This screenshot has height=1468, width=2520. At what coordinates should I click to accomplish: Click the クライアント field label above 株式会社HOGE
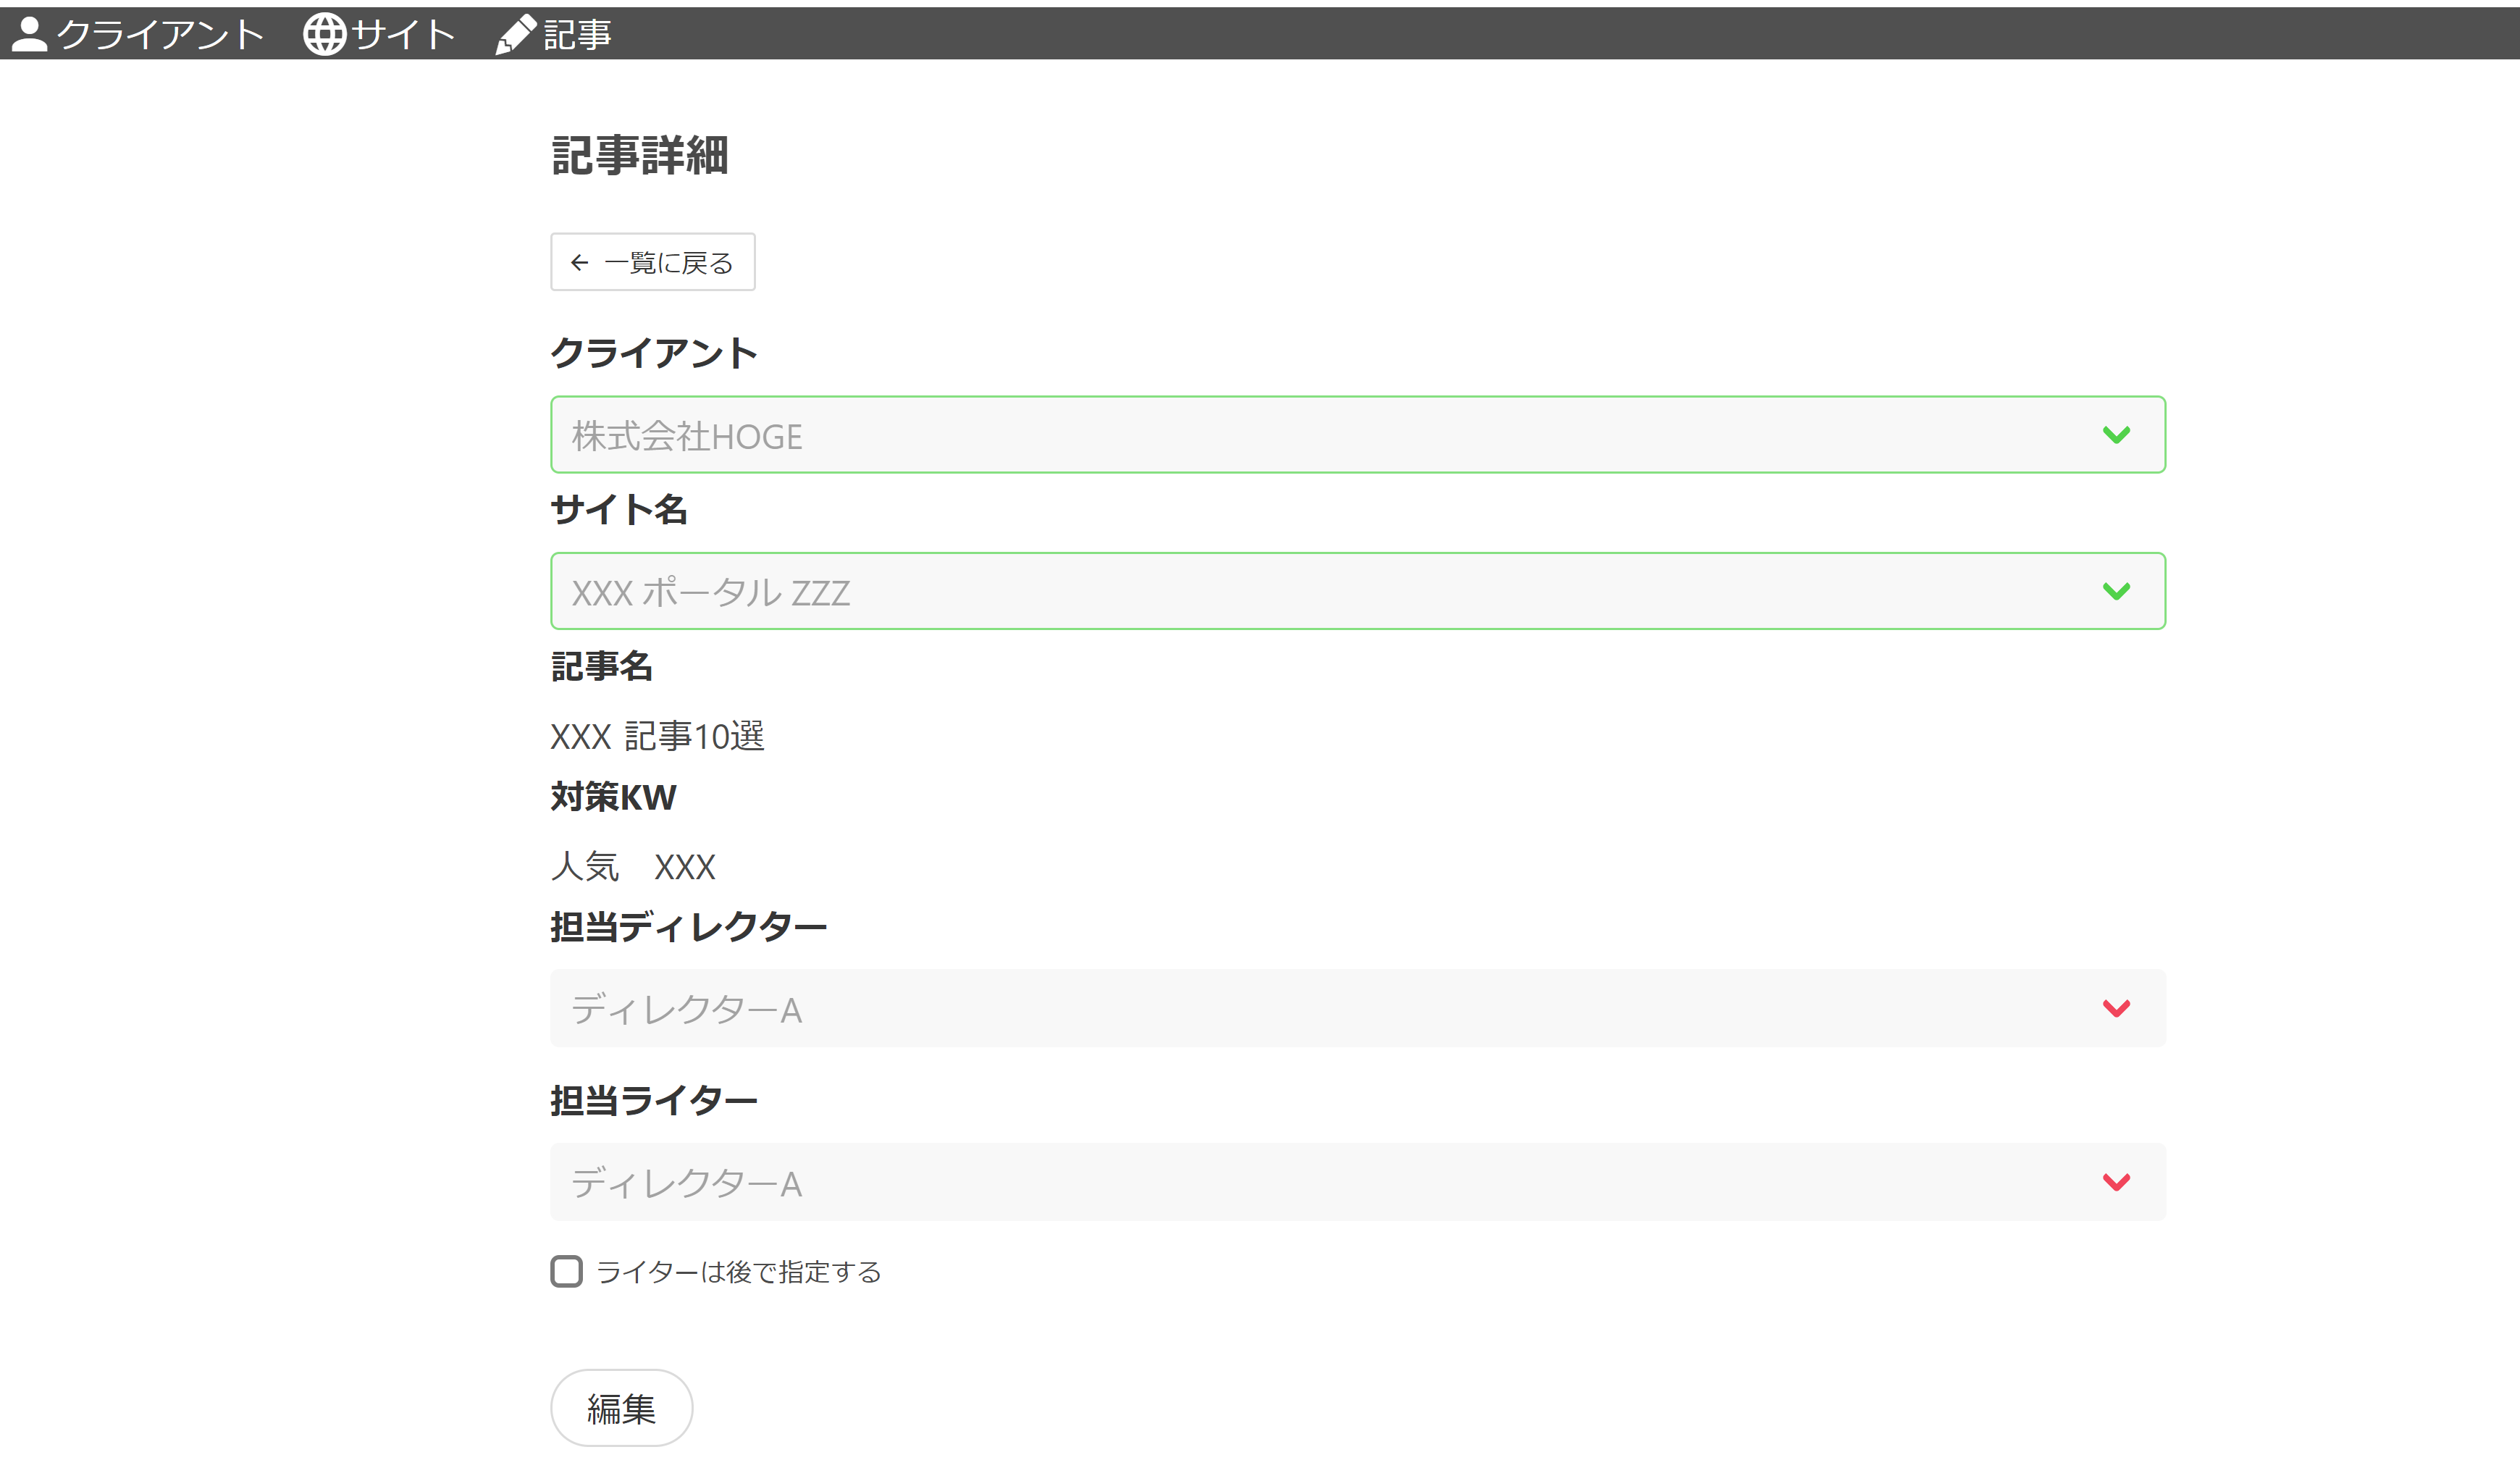click(x=654, y=353)
